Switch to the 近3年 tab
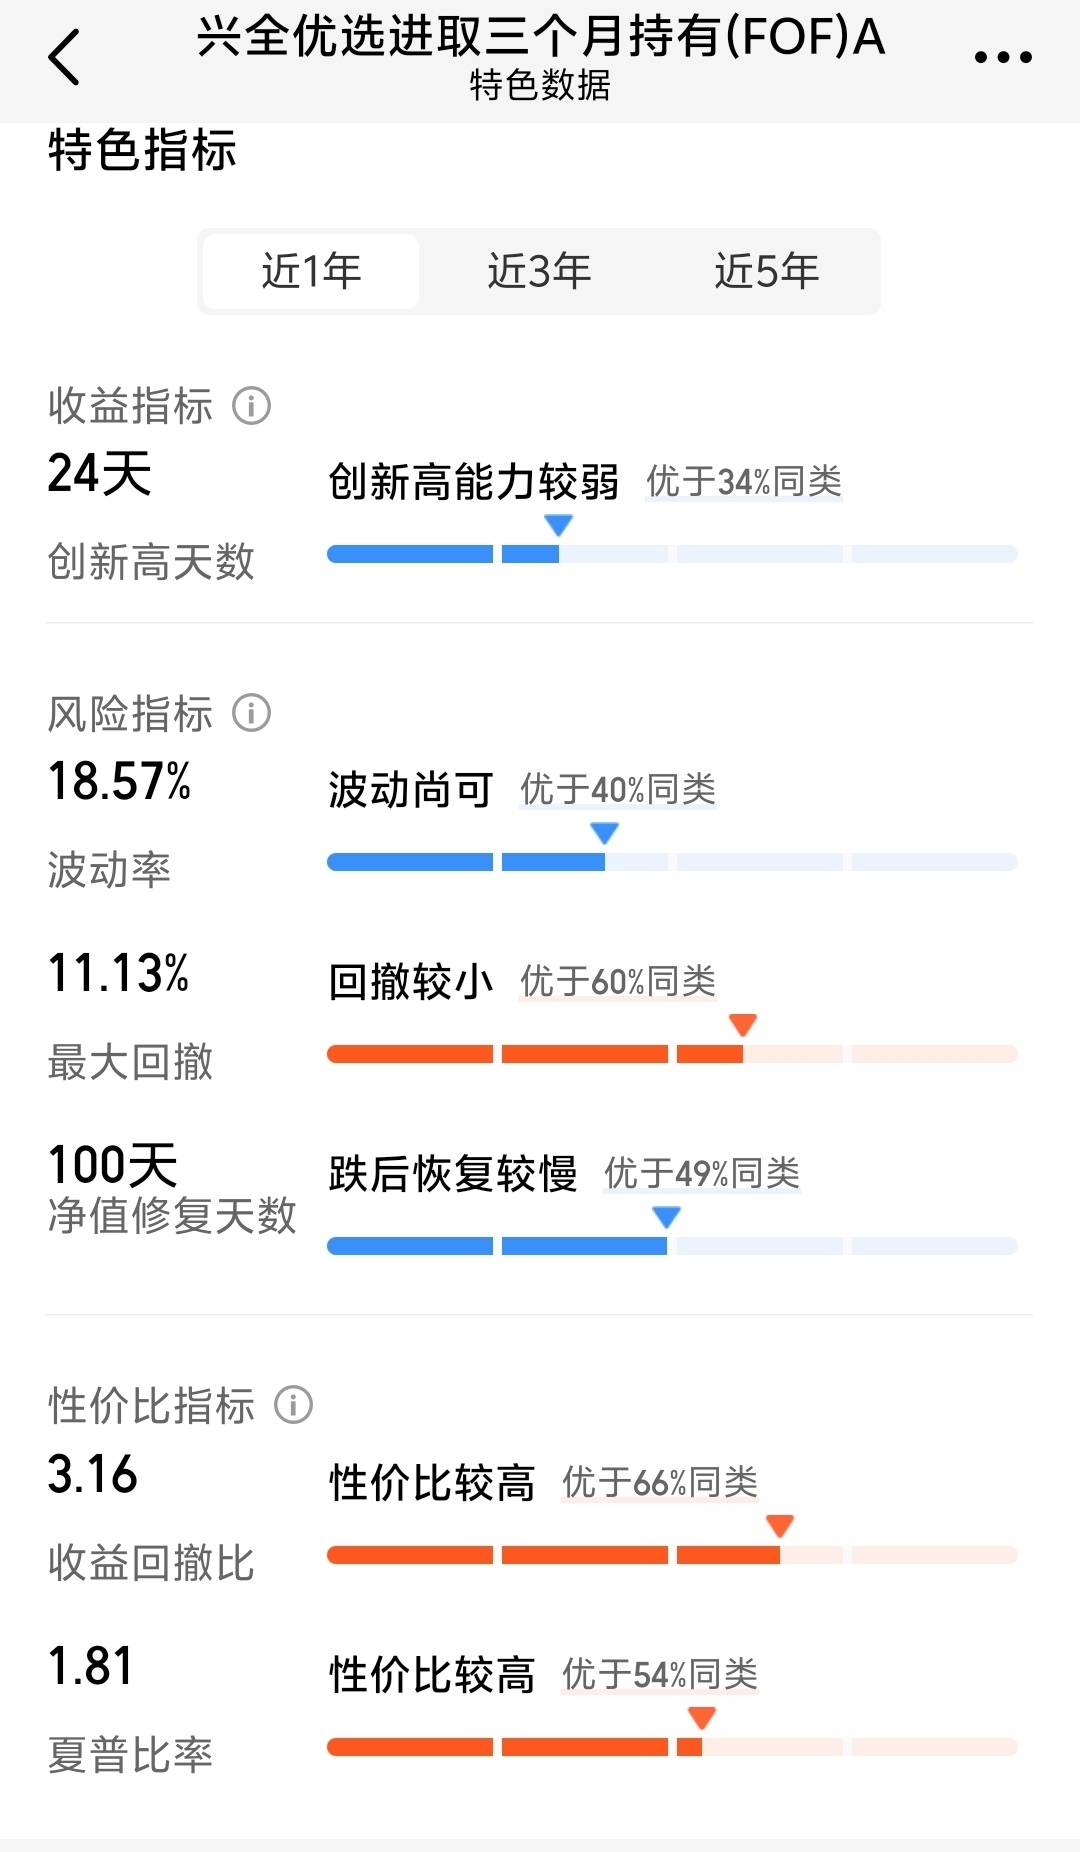The width and height of the screenshot is (1080, 1852). point(539,271)
